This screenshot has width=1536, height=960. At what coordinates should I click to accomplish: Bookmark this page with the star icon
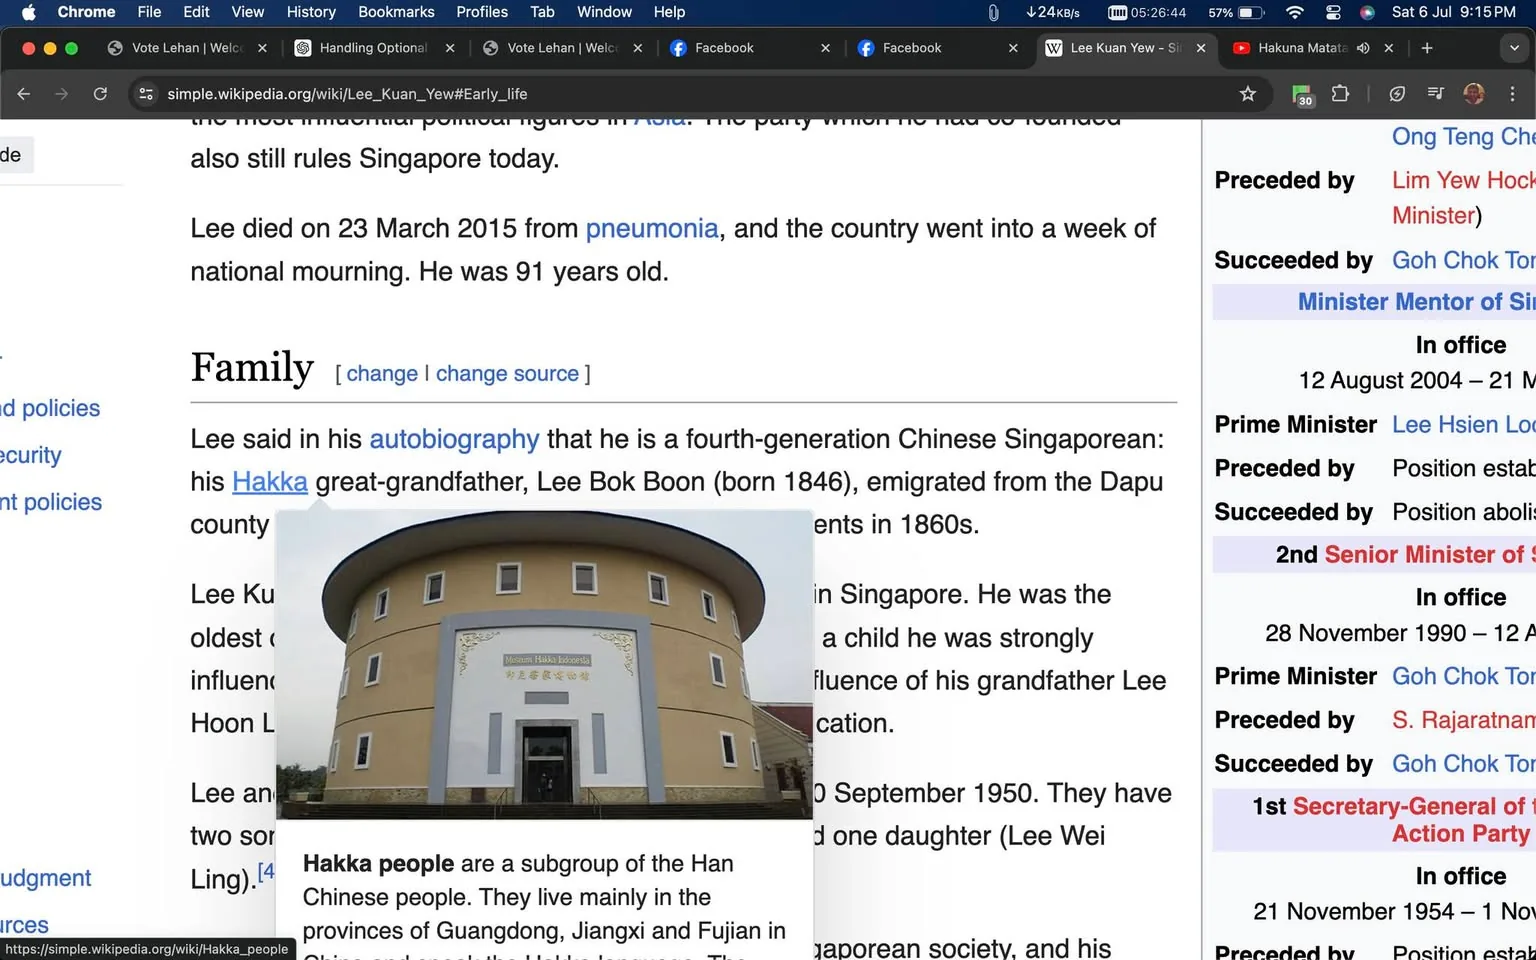(x=1247, y=93)
